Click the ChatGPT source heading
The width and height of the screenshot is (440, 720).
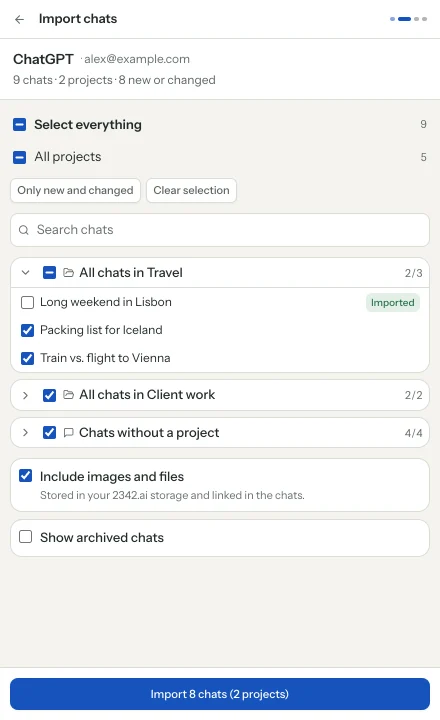[43, 59]
